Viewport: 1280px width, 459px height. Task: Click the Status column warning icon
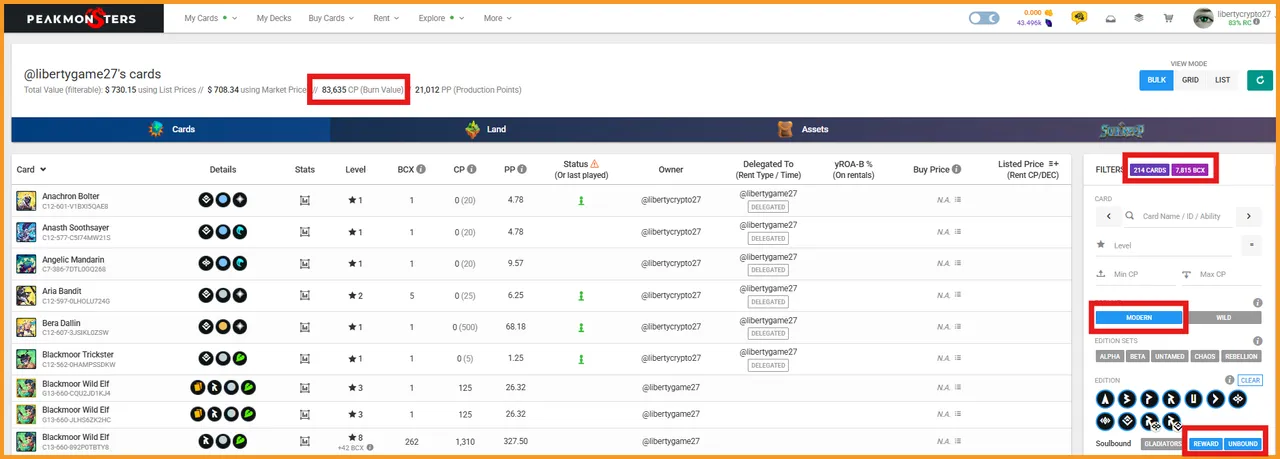coord(595,164)
